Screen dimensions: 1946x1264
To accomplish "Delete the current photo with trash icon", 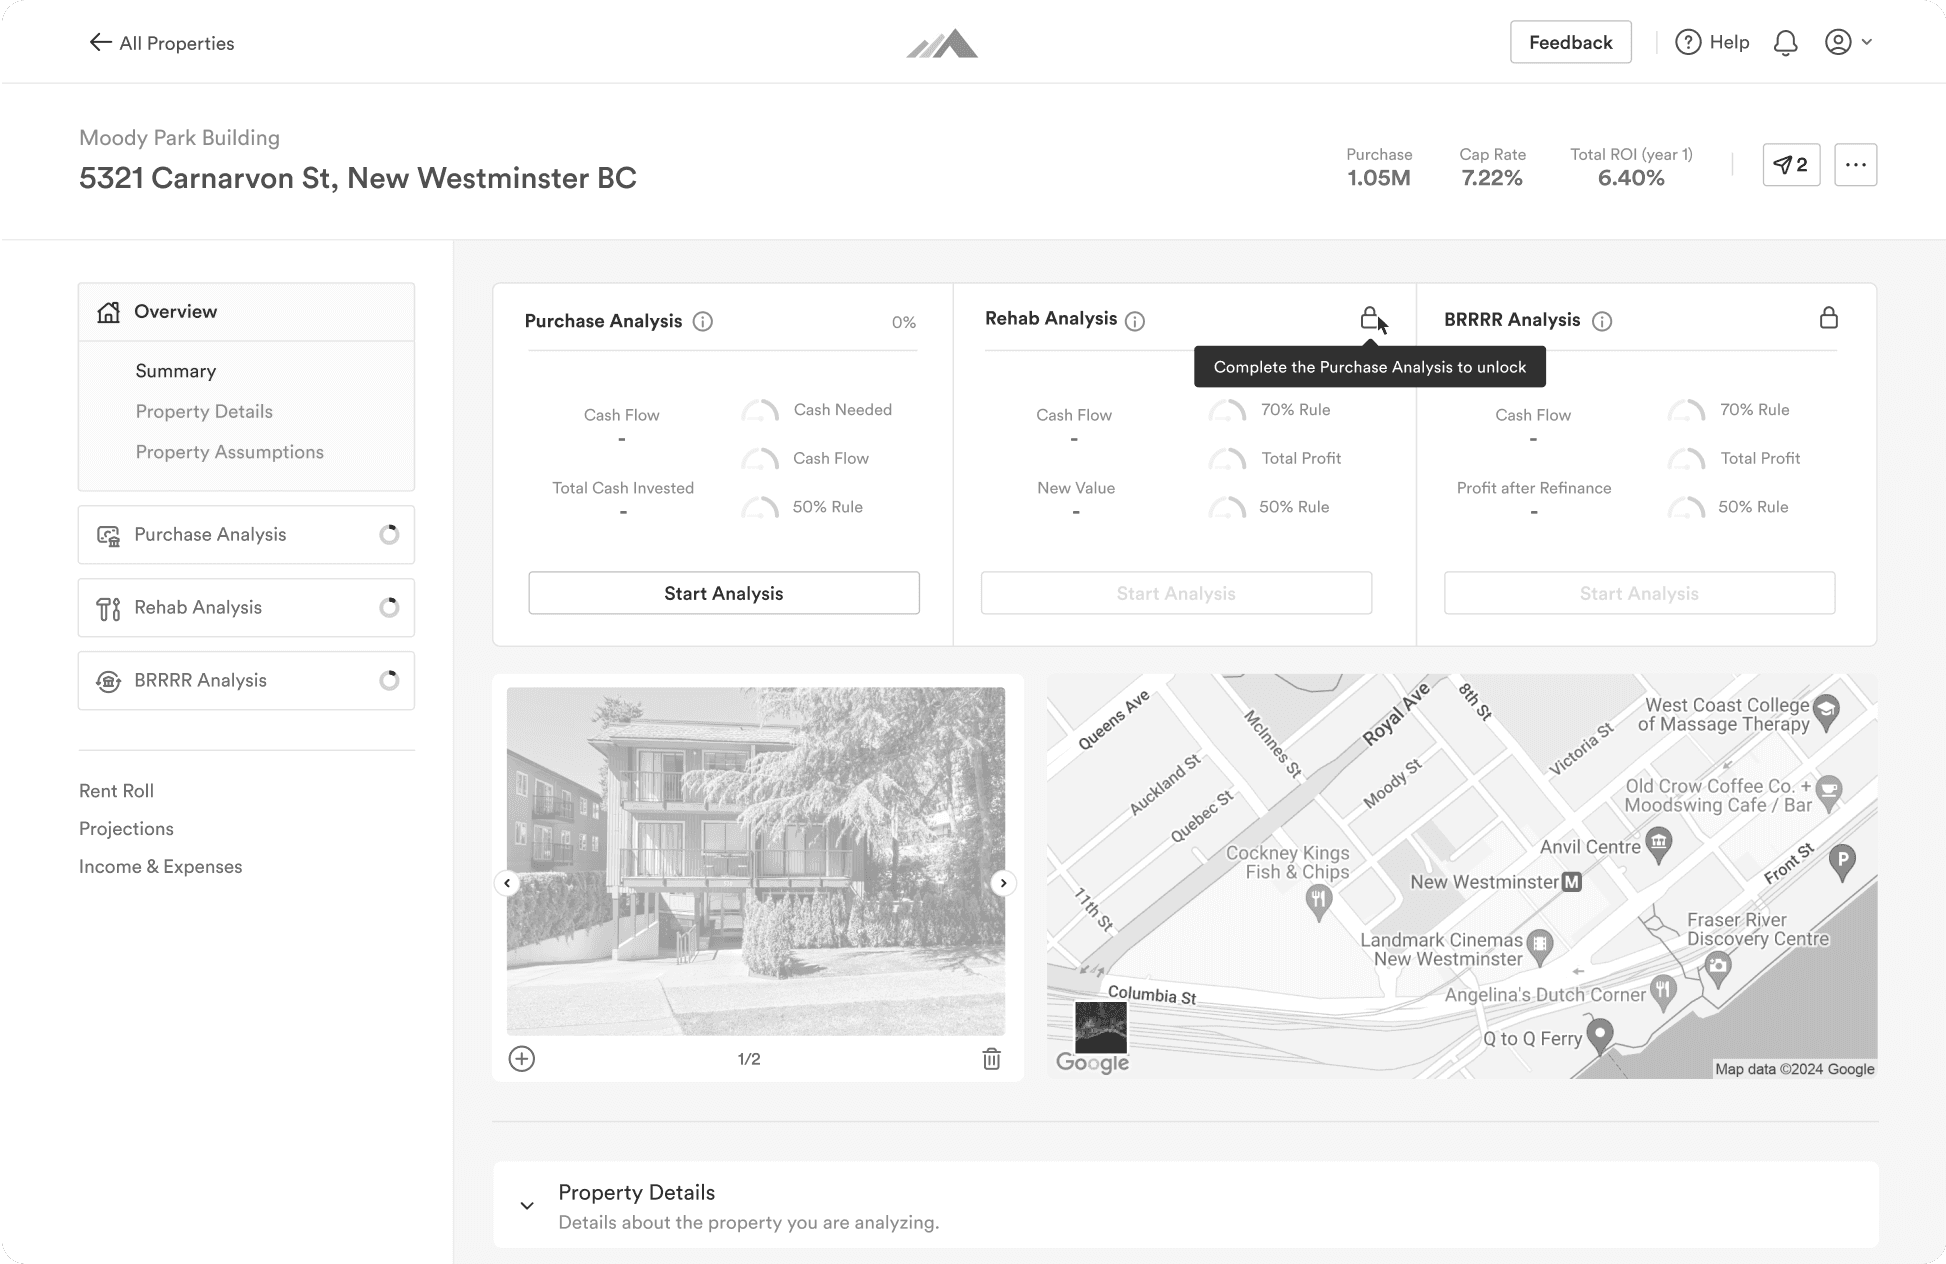I will [x=991, y=1059].
